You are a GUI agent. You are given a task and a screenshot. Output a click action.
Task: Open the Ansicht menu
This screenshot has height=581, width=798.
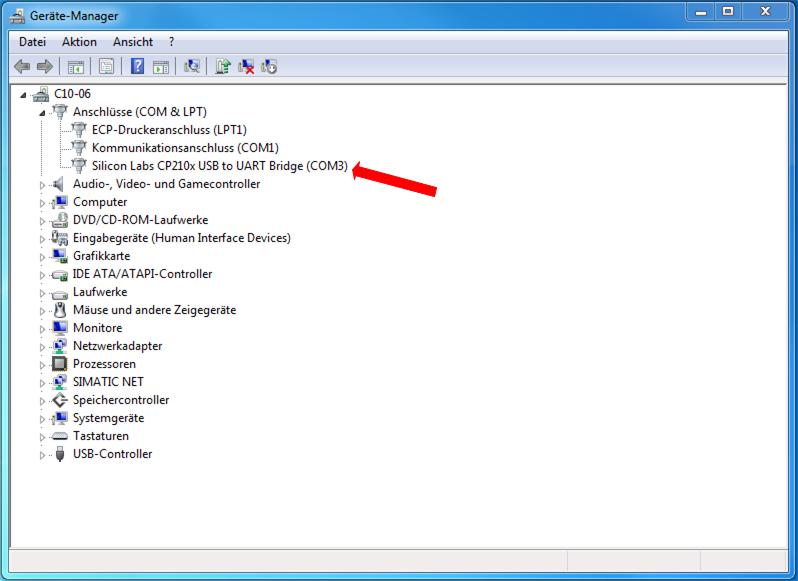coord(133,42)
